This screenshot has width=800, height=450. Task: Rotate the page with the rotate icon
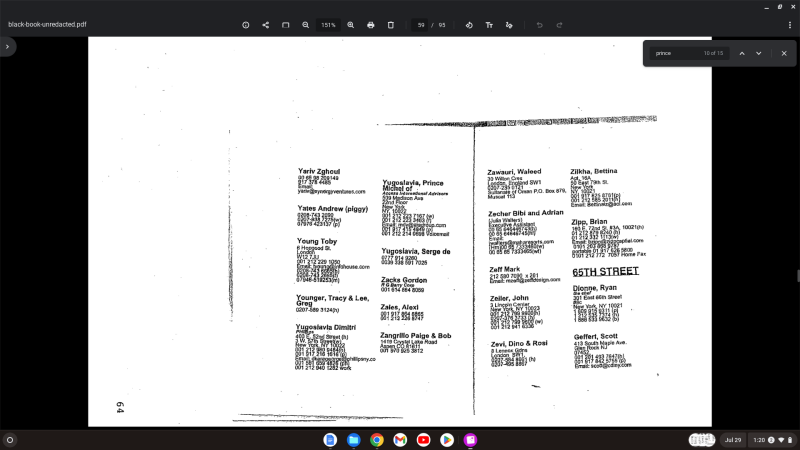pos(469,25)
